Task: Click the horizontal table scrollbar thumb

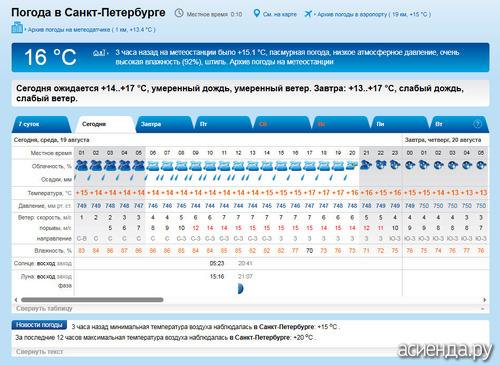Action: 92,300
